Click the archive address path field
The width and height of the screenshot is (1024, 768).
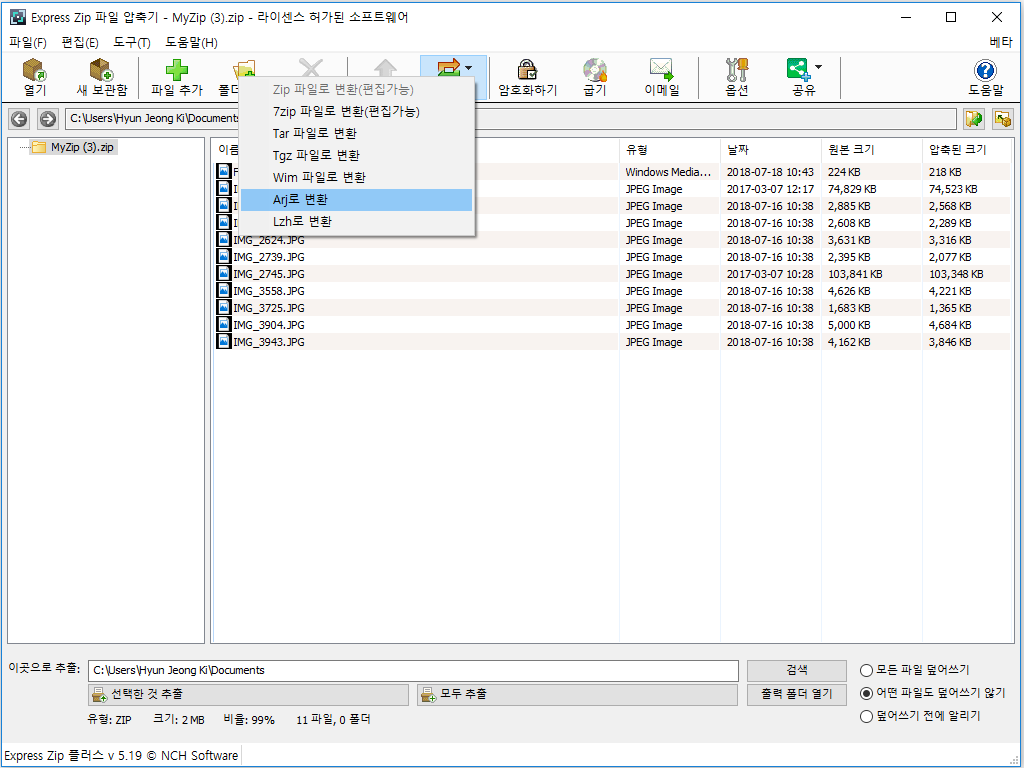click(511, 119)
